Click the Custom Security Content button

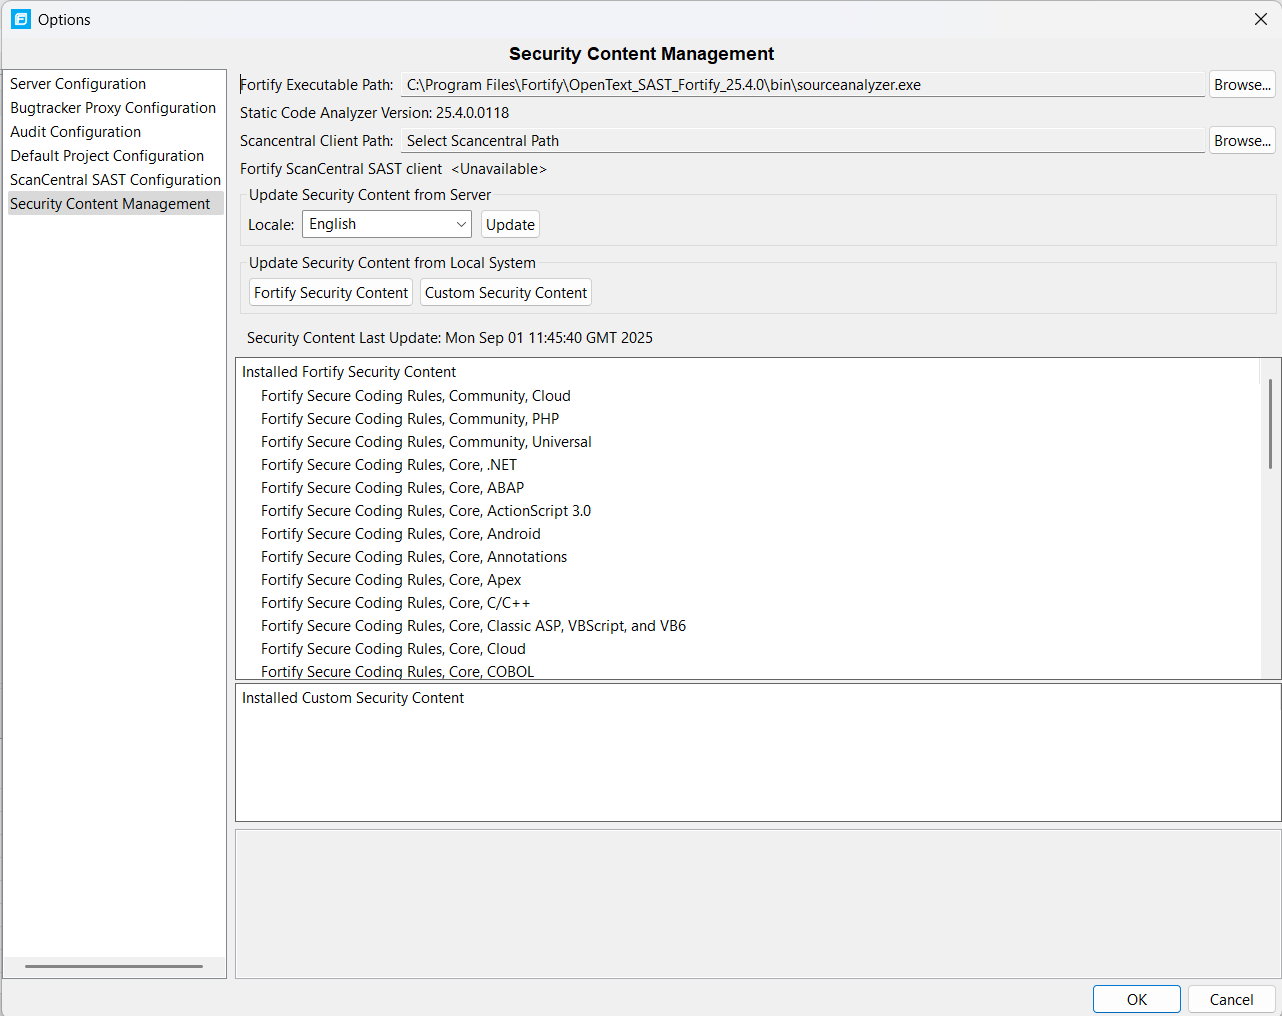[505, 292]
